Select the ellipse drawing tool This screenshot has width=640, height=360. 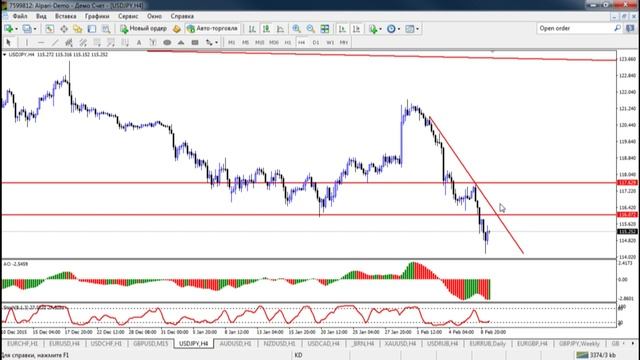coord(167,42)
